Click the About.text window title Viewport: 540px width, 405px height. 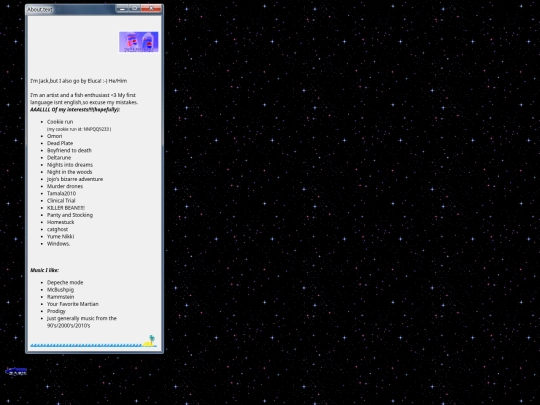[x=40, y=9]
